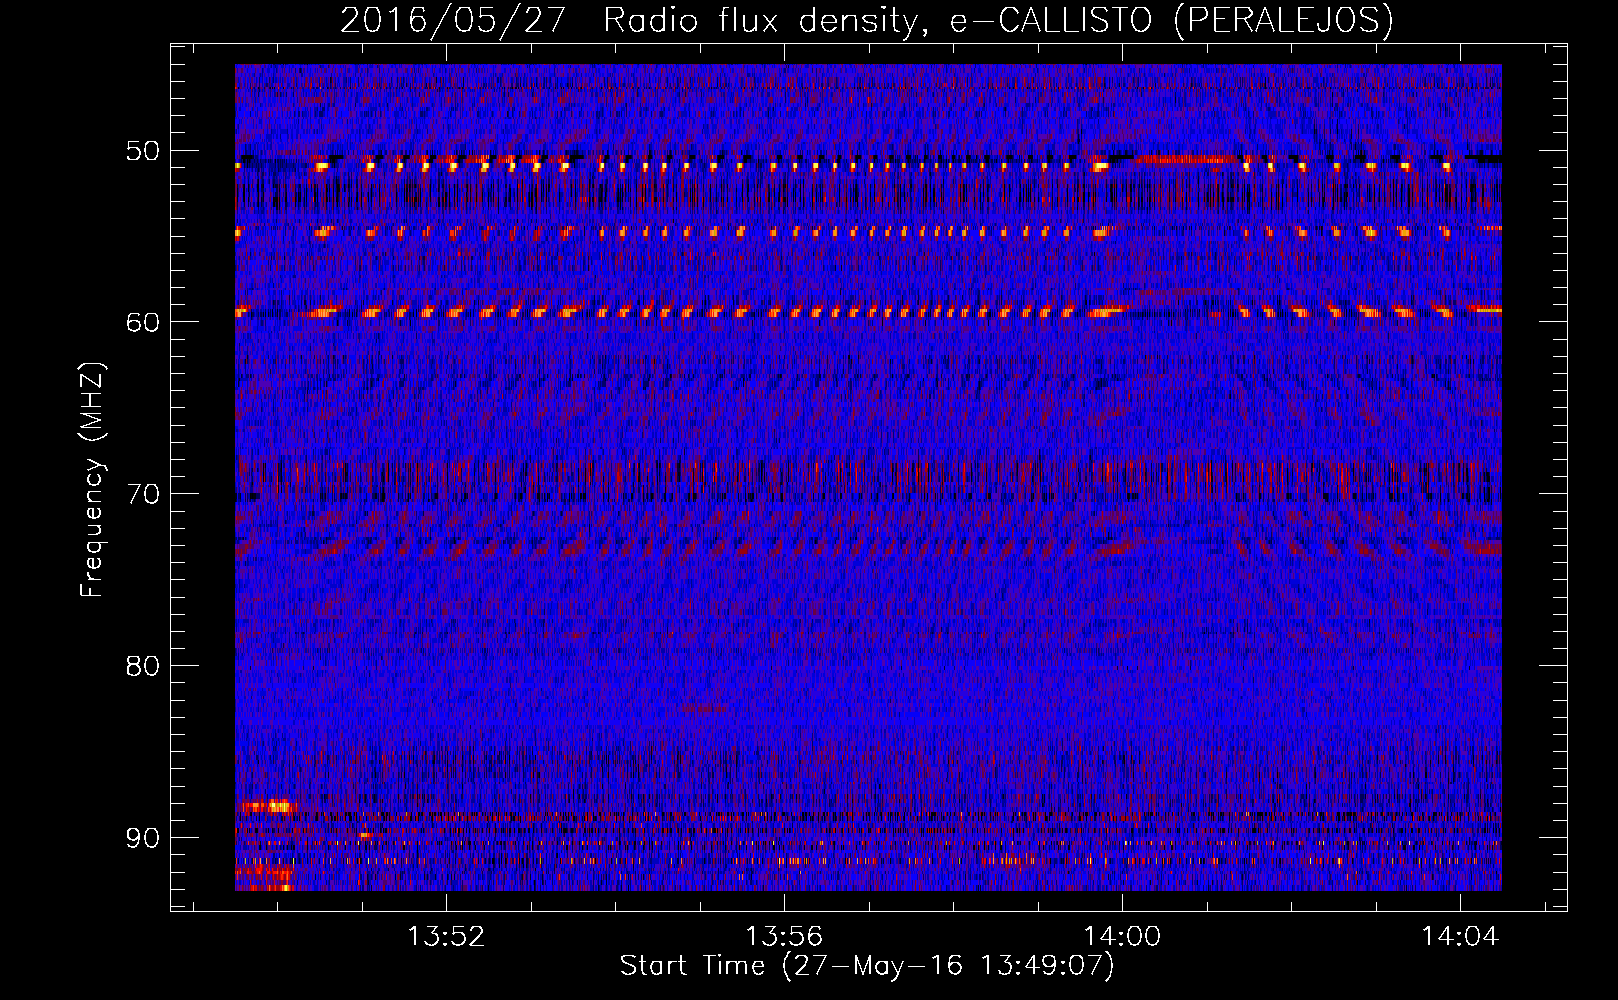The width and height of the screenshot is (1618, 1000).
Task: Click the Start Time axis label
Action: point(866,966)
